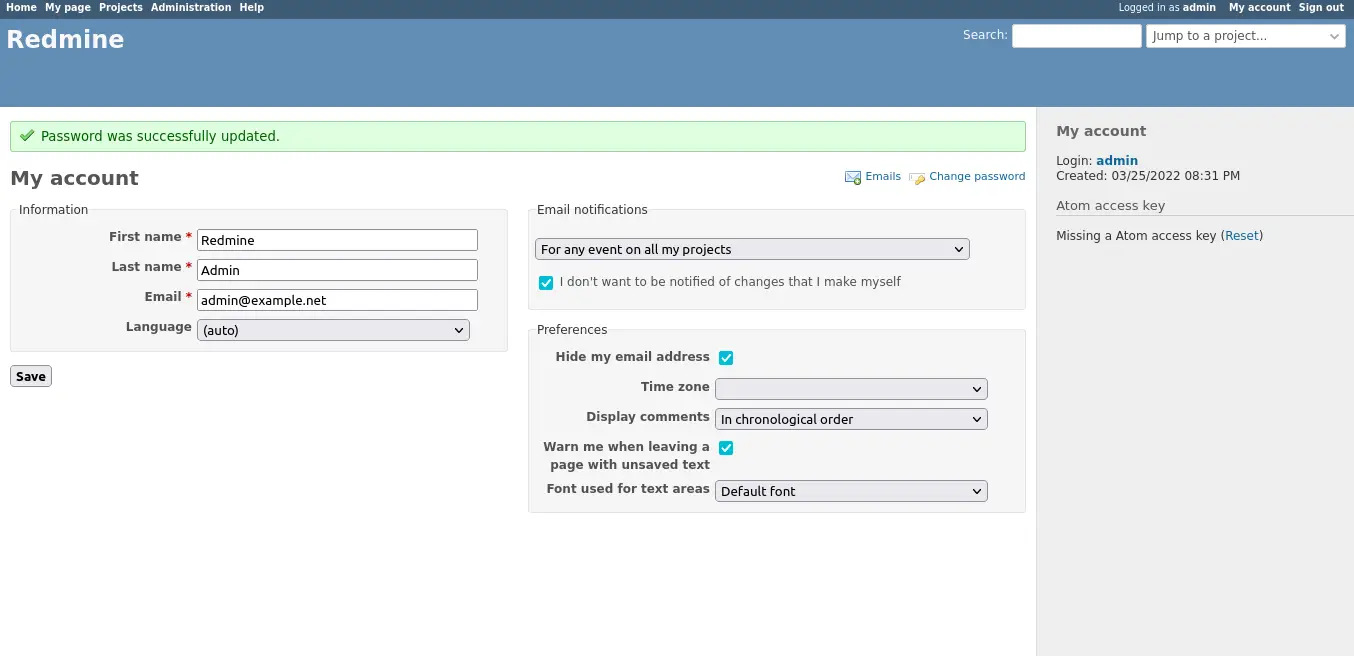The image size is (1354, 656).
Task: Open the Display comments dropdown
Action: [x=851, y=420]
